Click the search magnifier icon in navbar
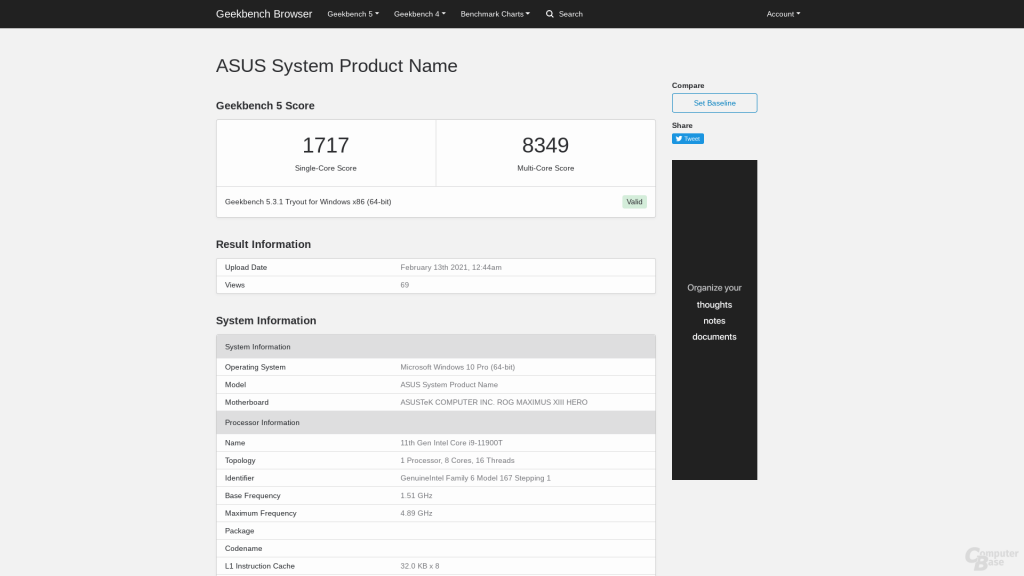 550,14
